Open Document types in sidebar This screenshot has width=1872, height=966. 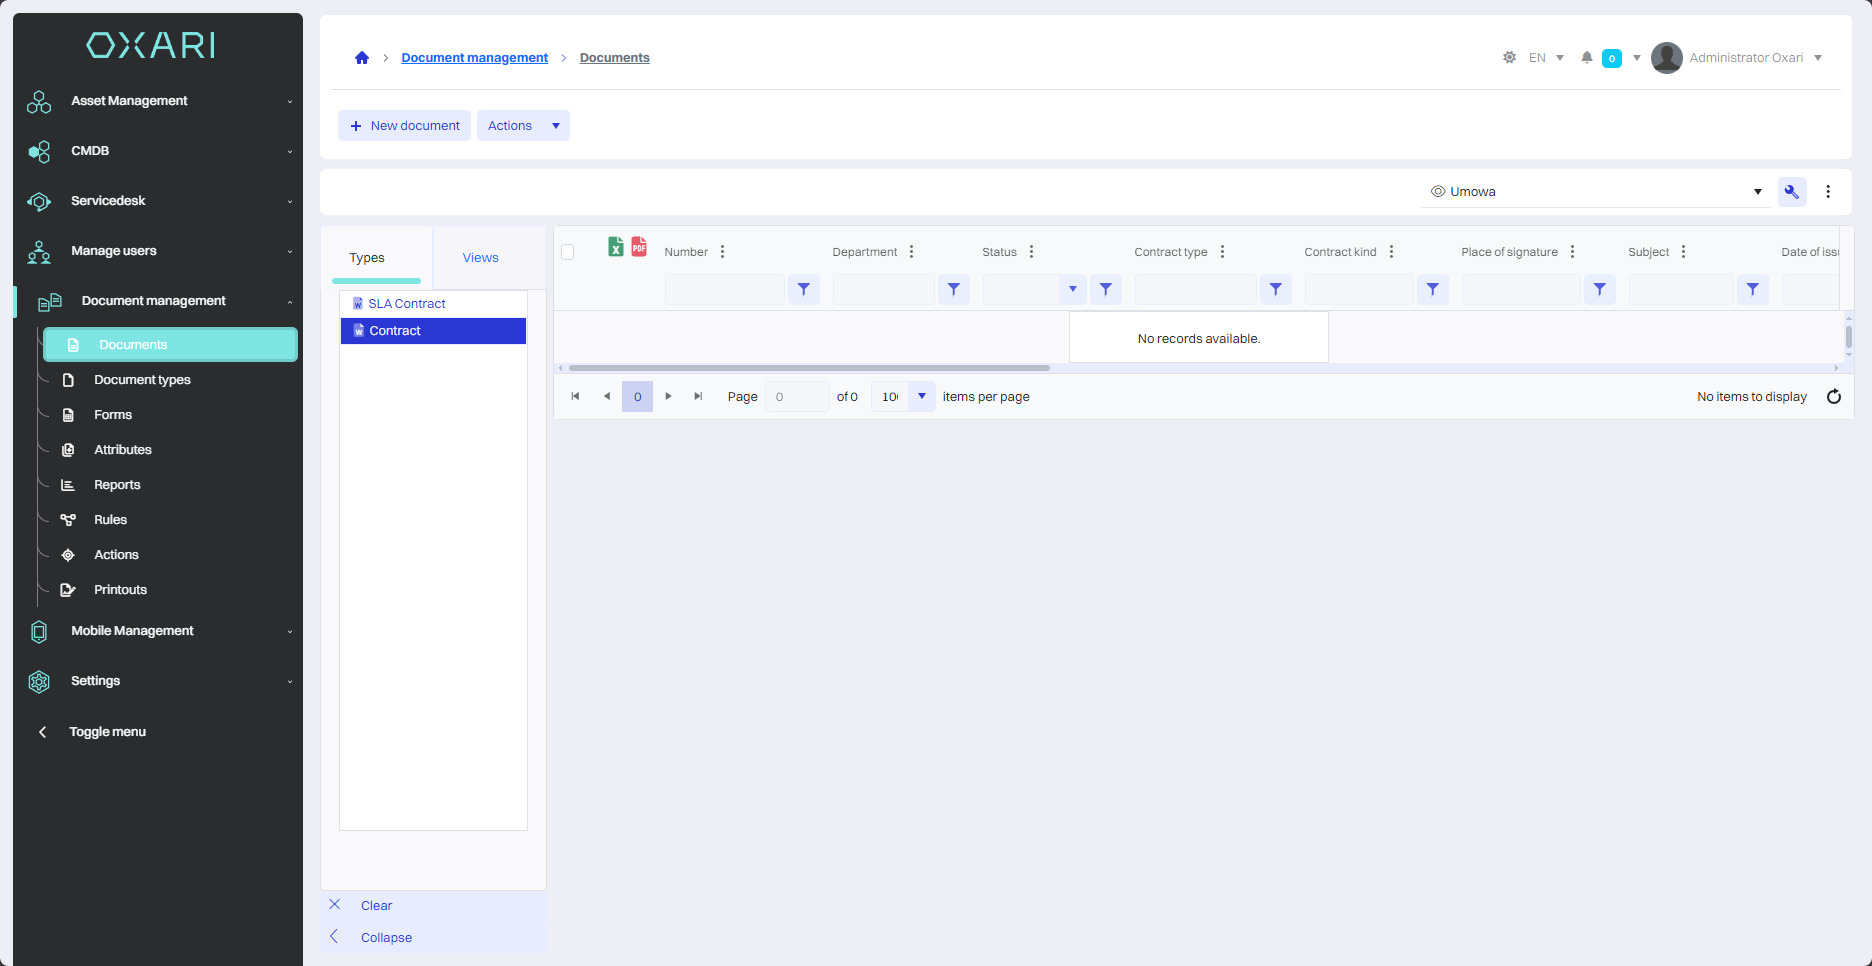point(142,380)
